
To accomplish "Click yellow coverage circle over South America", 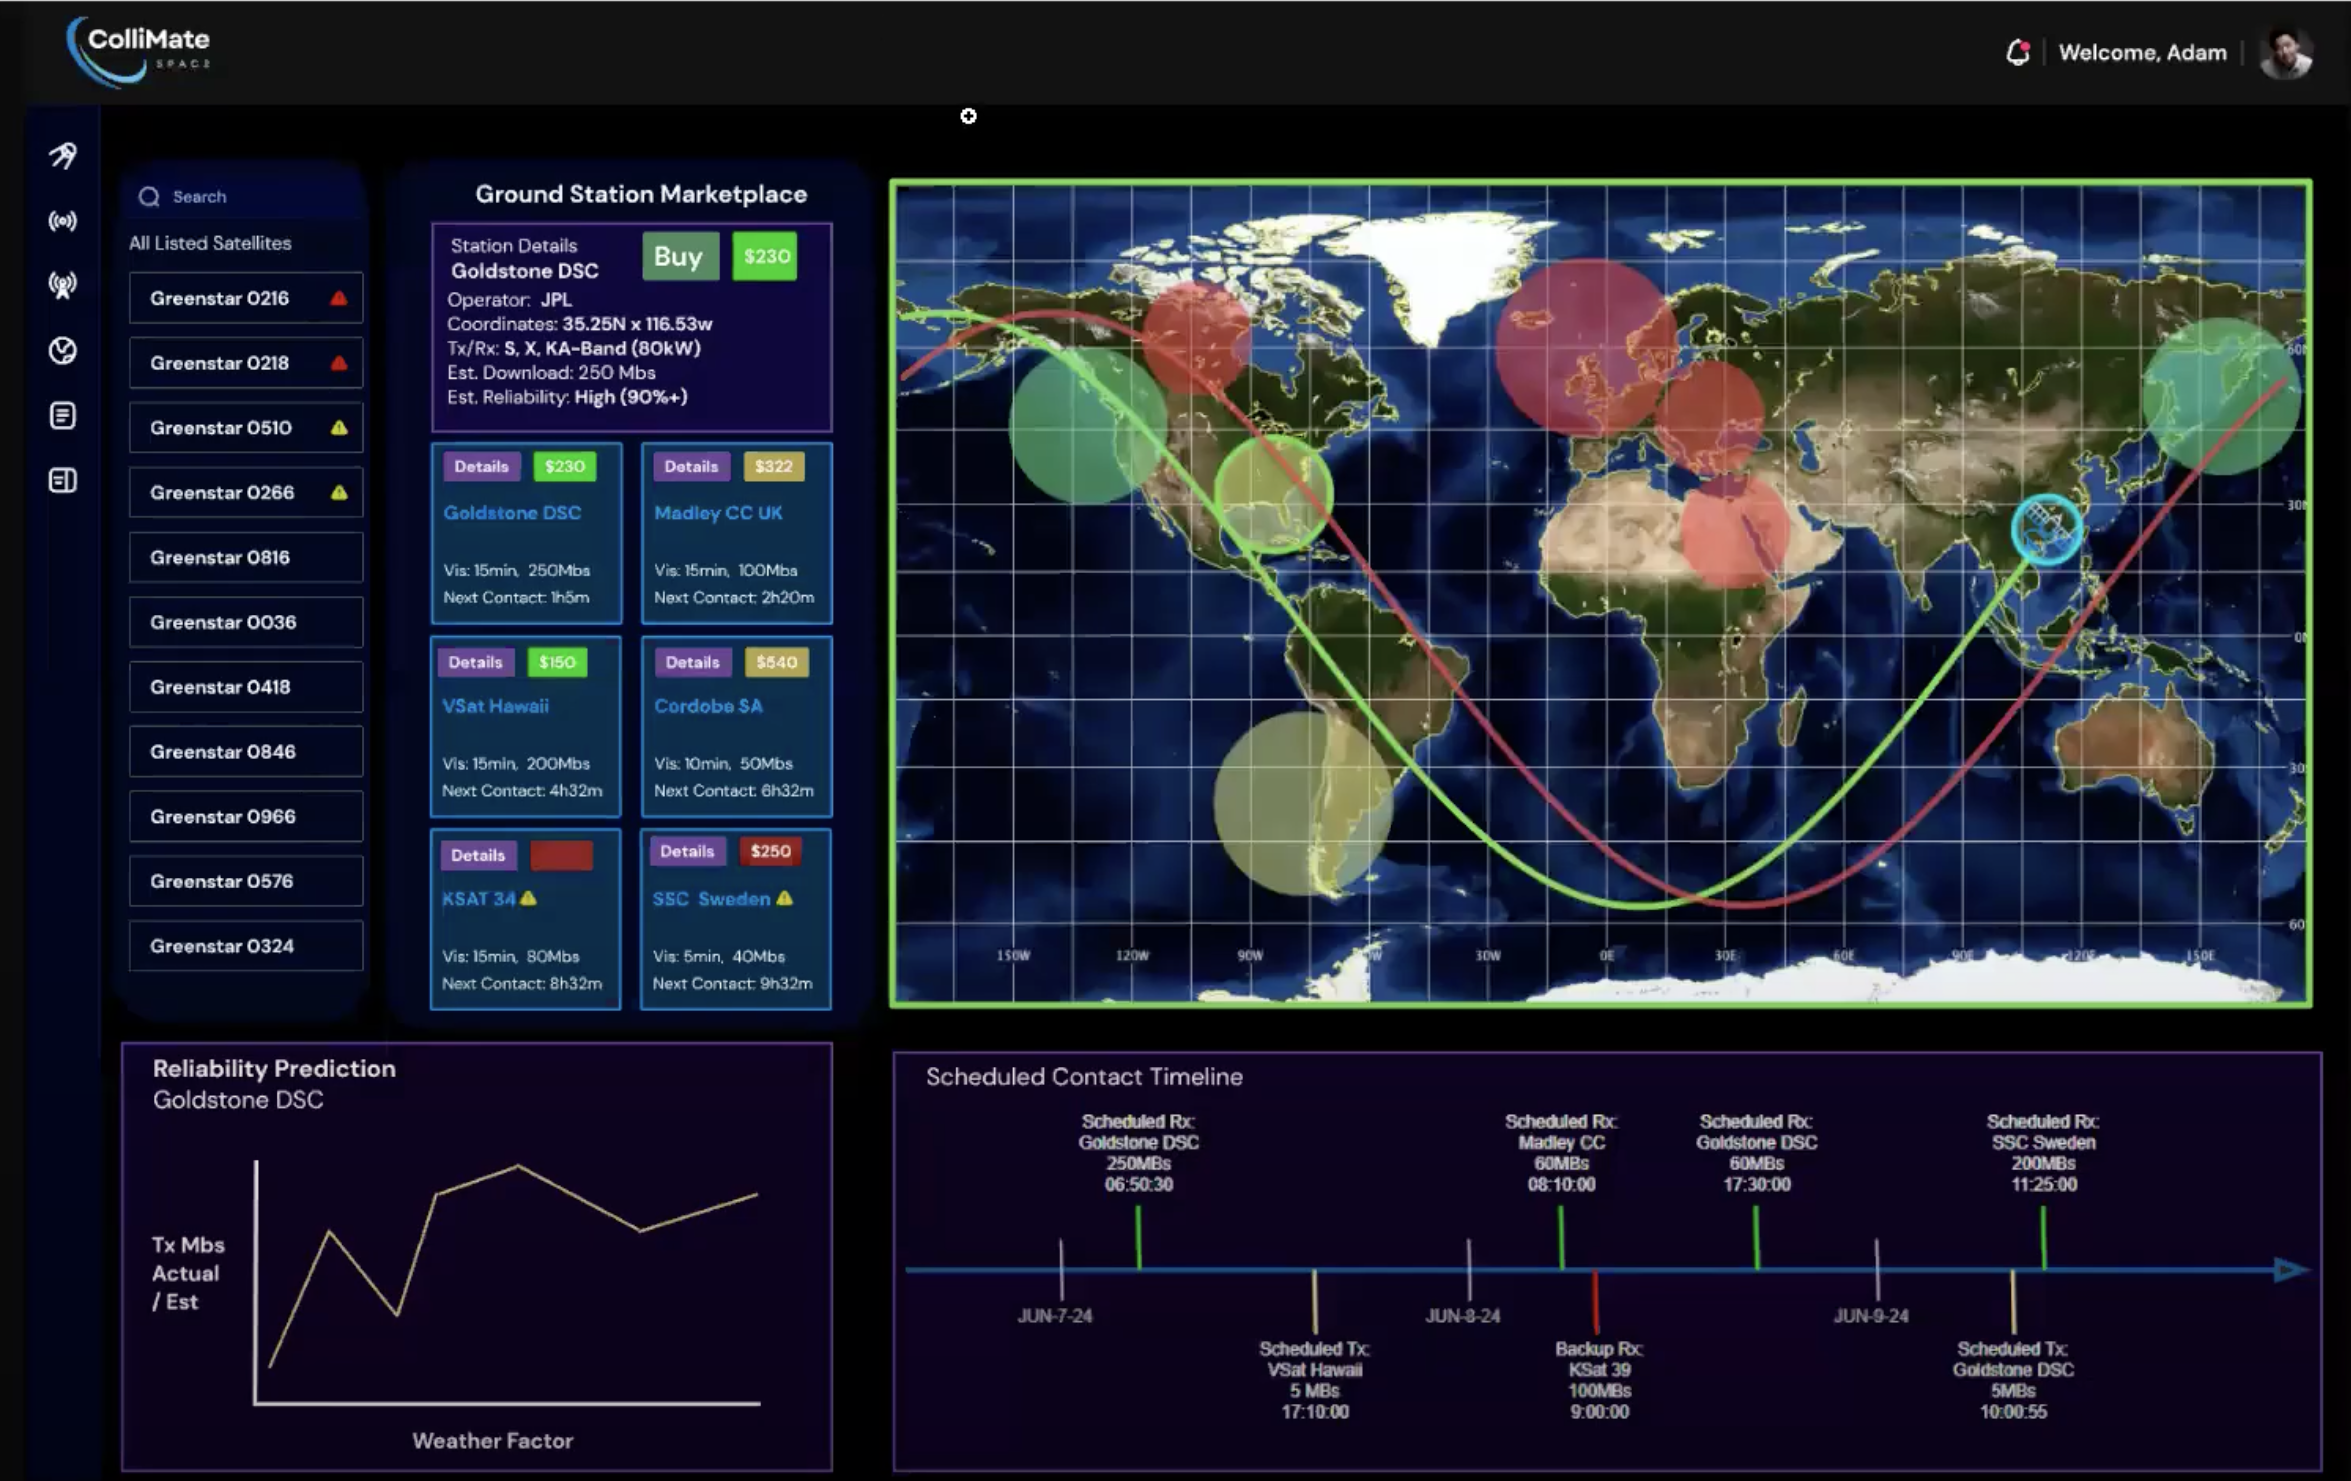I will click(x=1303, y=803).
